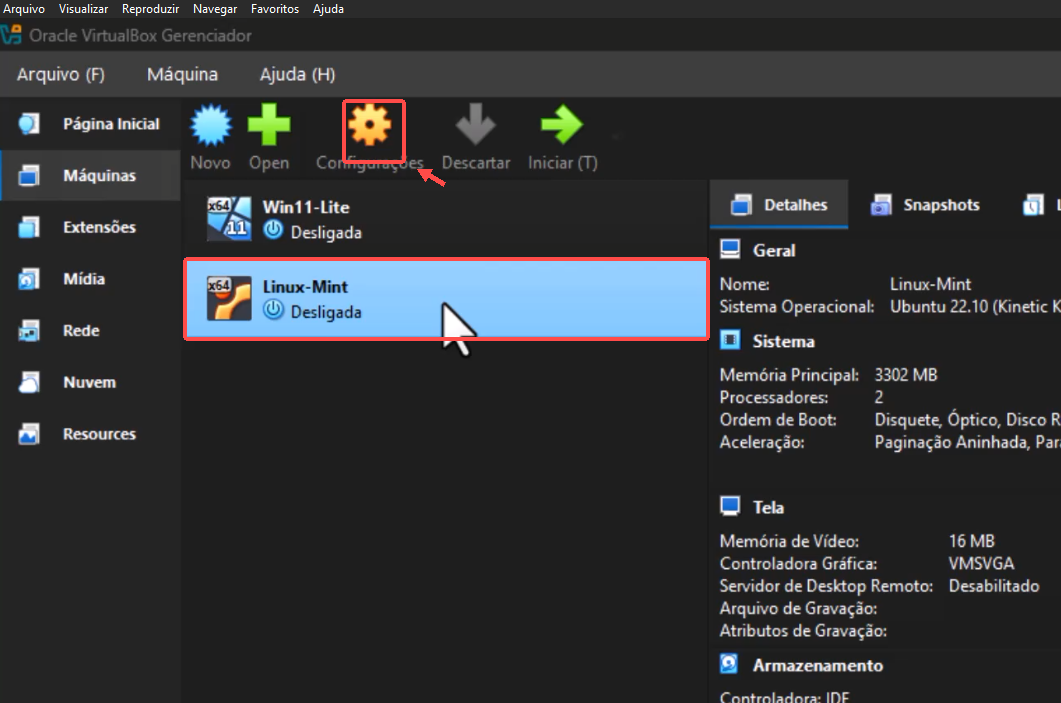The width and height of the screenshot is (1061, 703).
Task: Click the Geral section header
Action: pyautogui.click(x=774, y=250)
